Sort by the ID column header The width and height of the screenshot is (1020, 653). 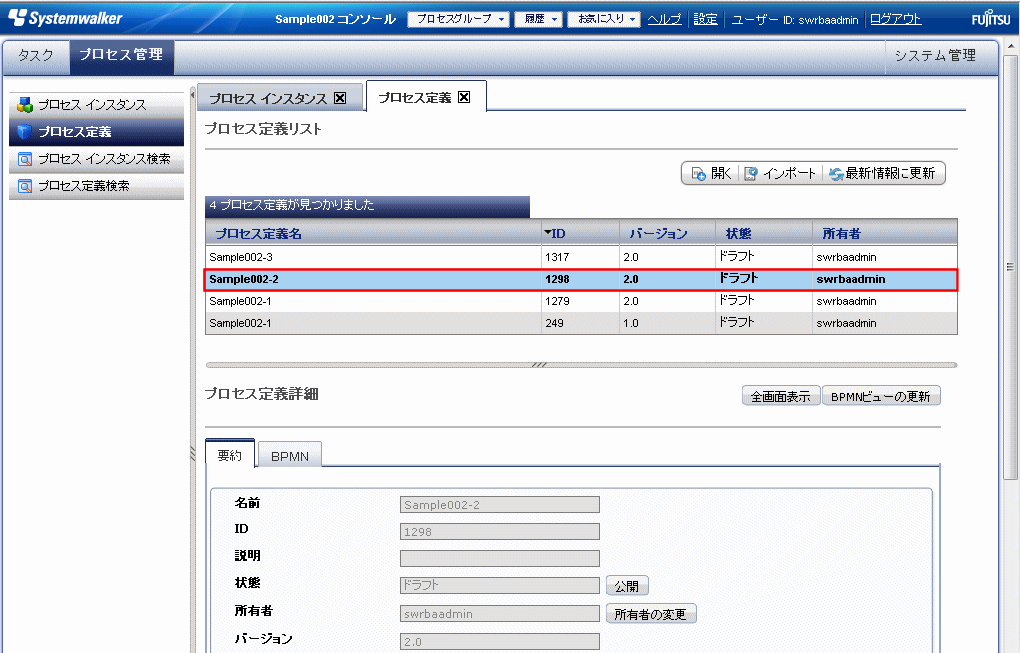(558, 233)
